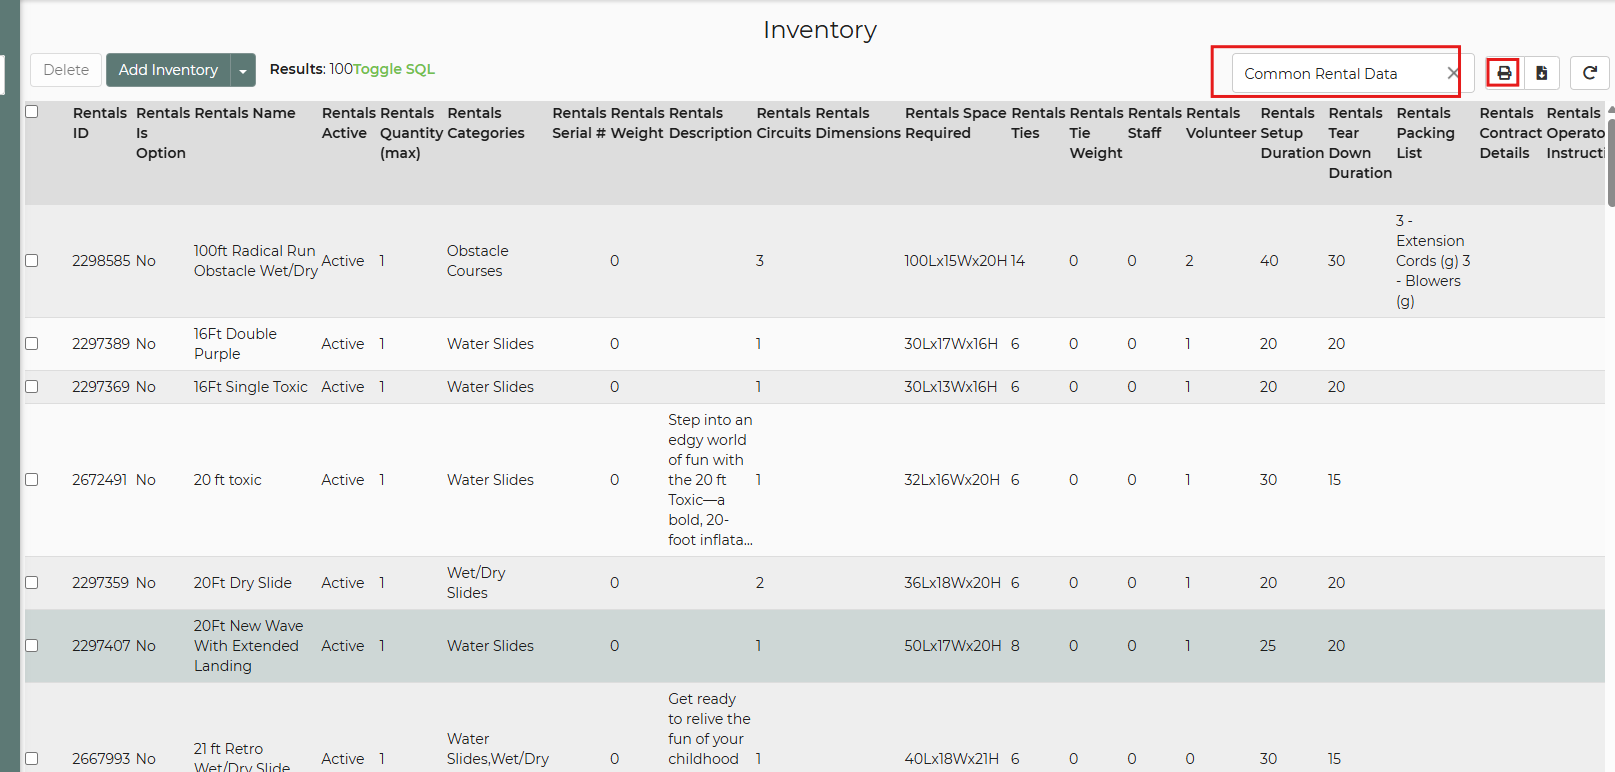Viewport: 1615px width, 772px height.
Task: Clear the Common Rental Data search field
Action: tap(1453, 73)
